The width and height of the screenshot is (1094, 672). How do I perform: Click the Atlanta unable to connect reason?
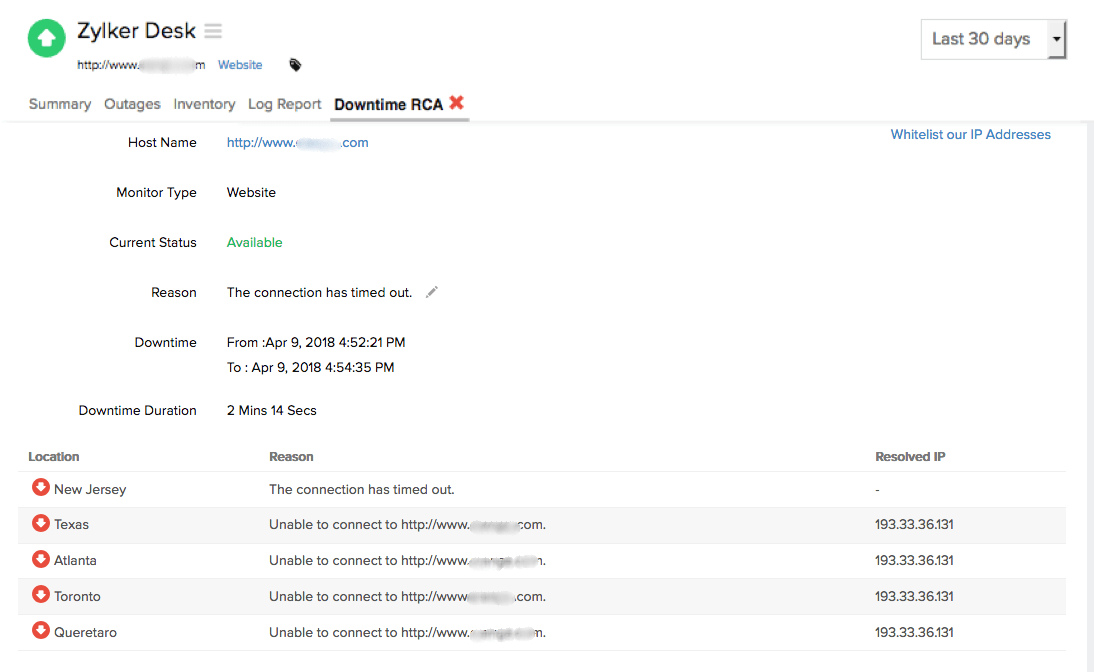tap(407, 560)
